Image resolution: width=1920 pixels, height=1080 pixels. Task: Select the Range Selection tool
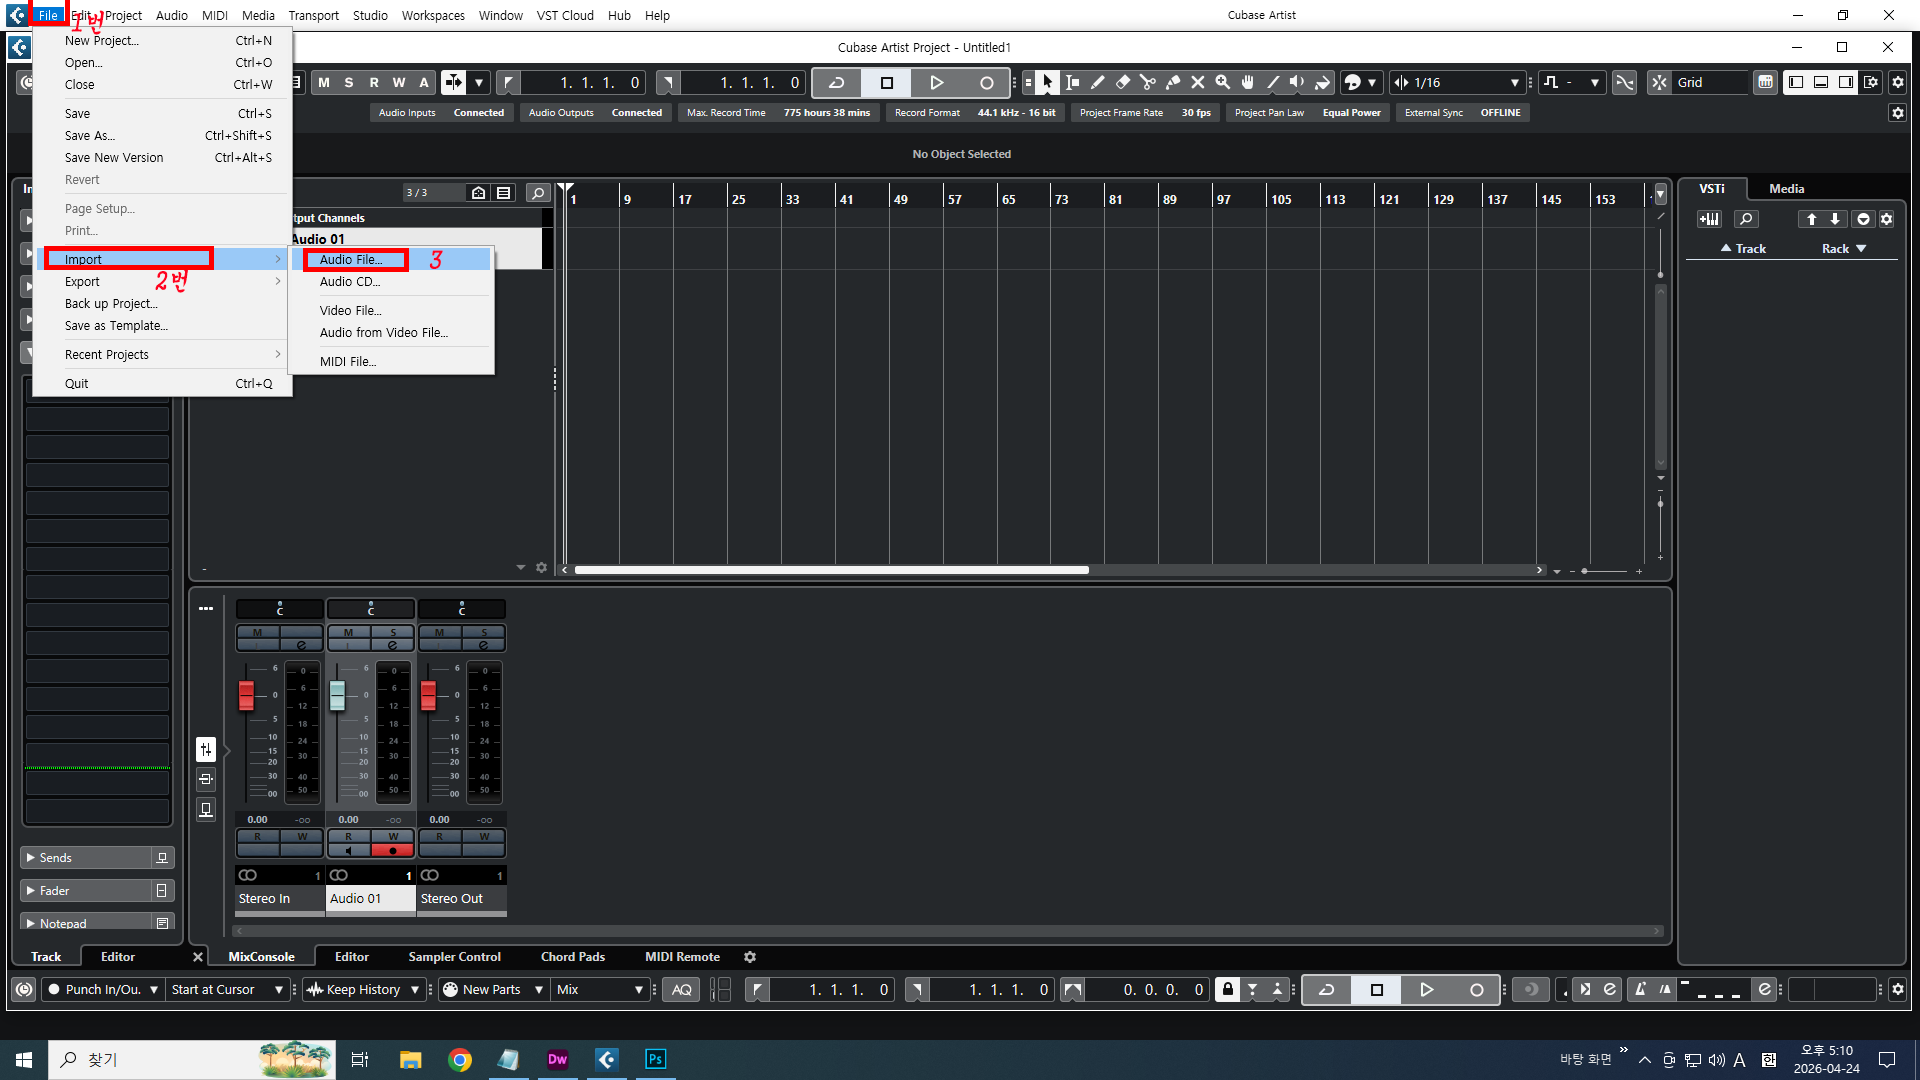click(1072, 82)
